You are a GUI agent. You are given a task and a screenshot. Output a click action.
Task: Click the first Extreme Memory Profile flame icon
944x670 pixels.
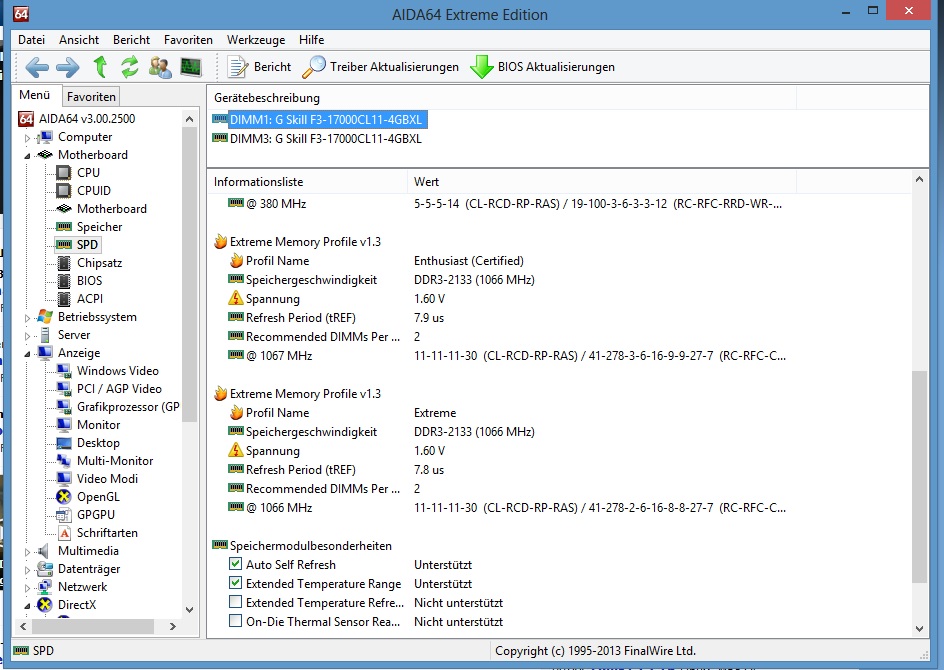[220, 242]
